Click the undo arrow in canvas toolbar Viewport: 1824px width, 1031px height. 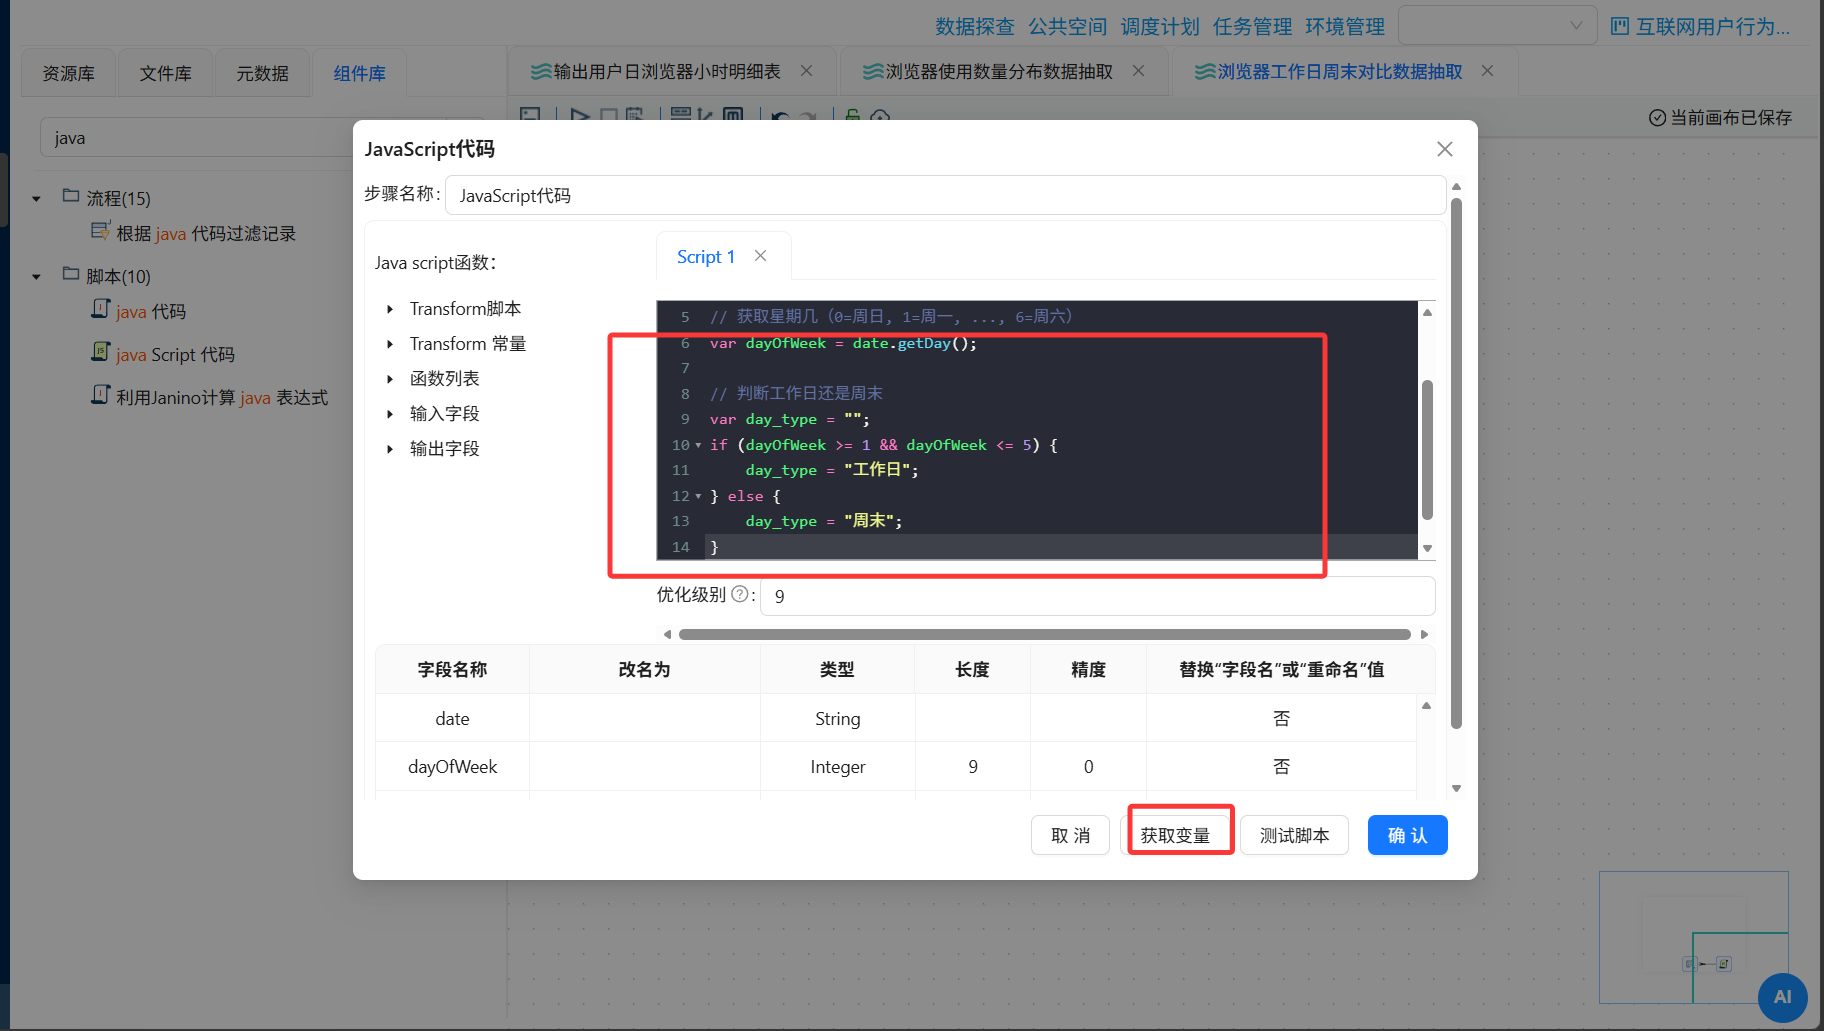781,115
